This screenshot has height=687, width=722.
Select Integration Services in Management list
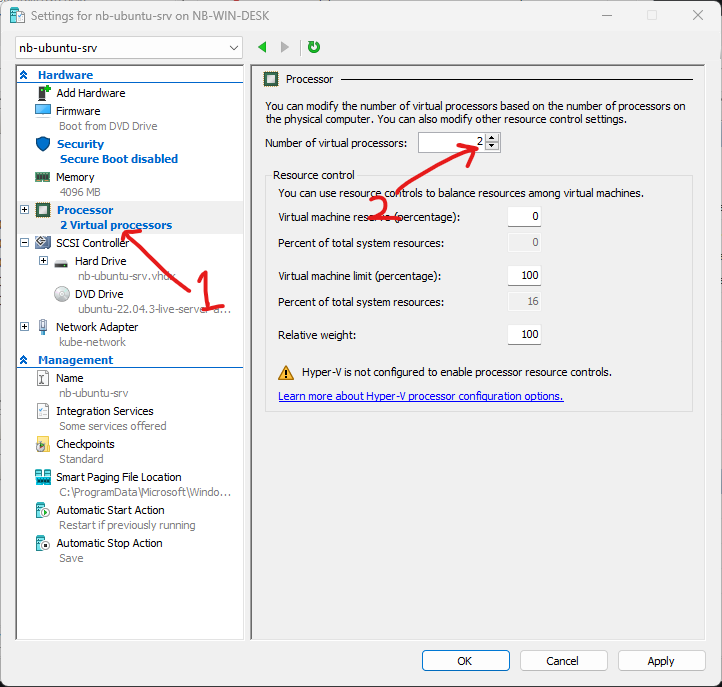tap(104, 411)
